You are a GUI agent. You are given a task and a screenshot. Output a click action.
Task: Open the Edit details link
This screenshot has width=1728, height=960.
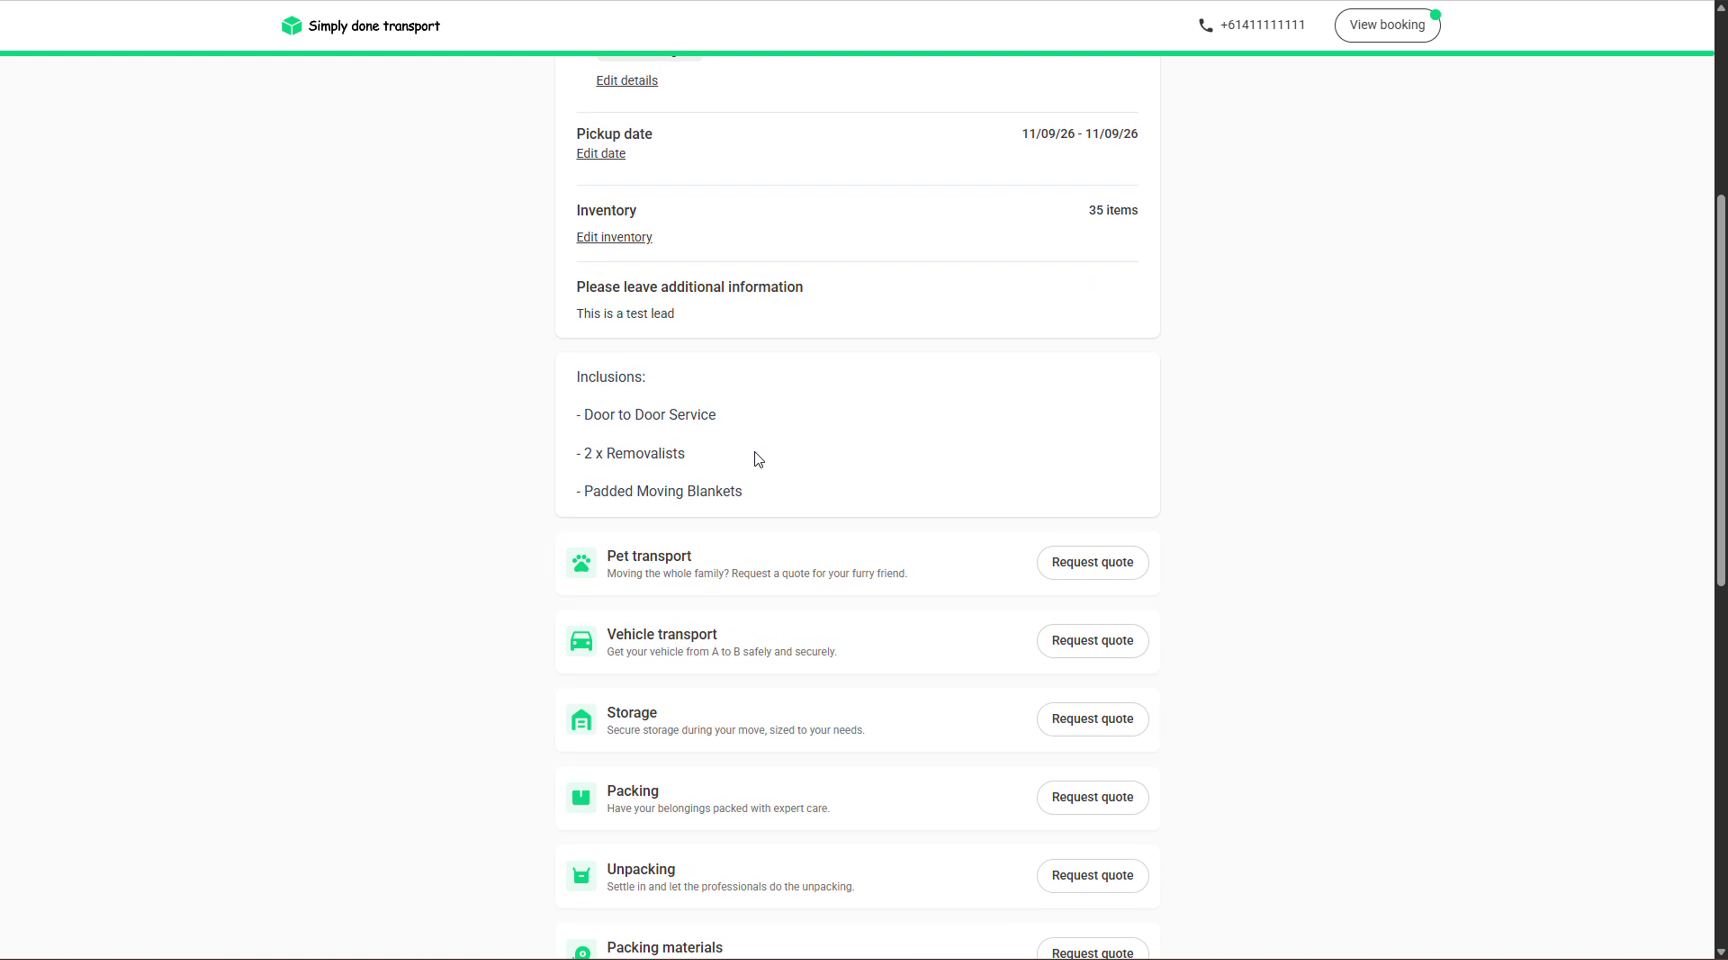point(627,81)
